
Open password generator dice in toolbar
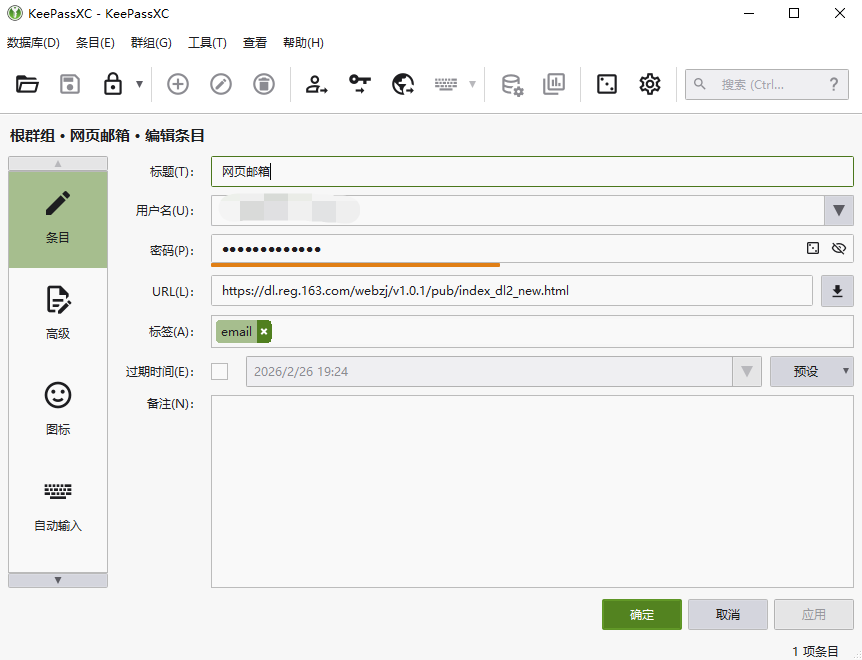pos(607,84)
